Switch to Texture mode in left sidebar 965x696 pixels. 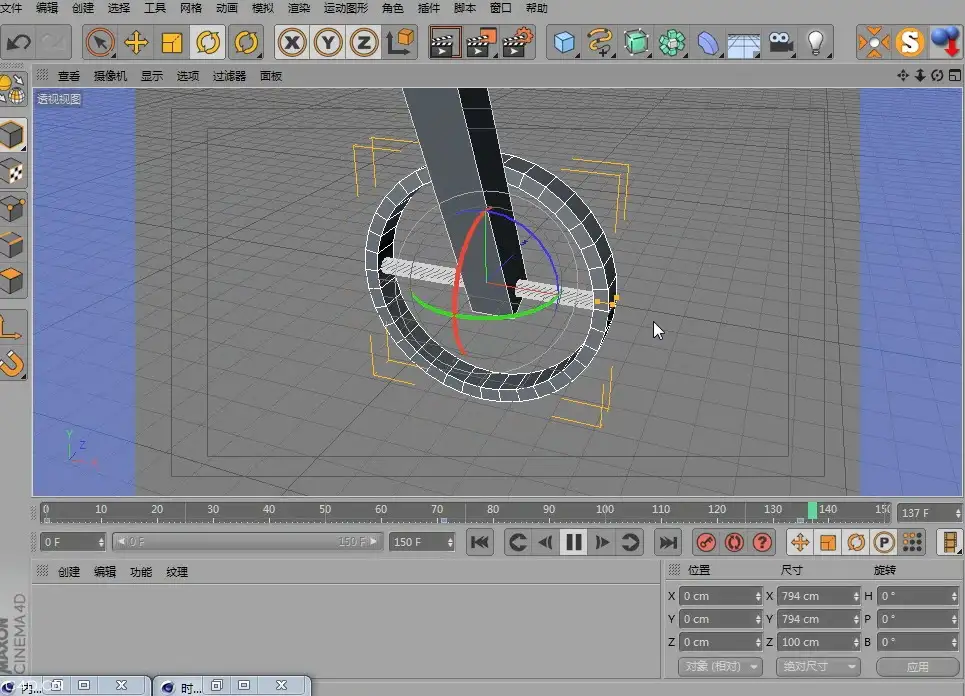(13, 172)
